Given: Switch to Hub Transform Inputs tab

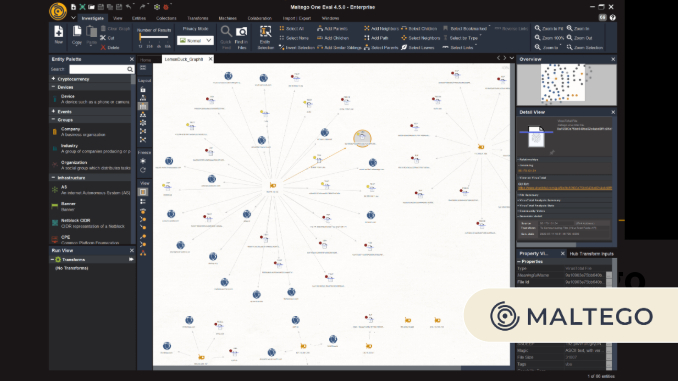Looking at the screenshot, I should [592, 254].
